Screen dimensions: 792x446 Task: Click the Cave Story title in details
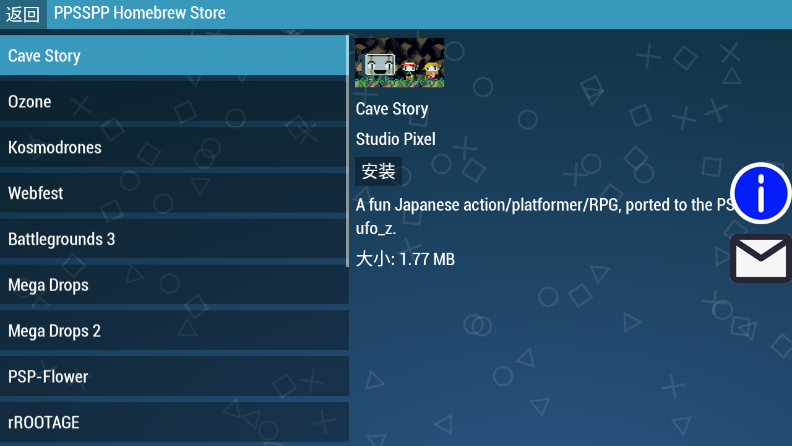392,109
